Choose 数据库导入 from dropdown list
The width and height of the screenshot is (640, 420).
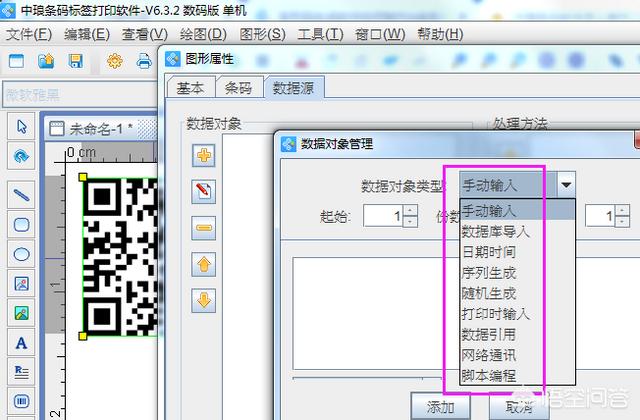[x=518, y=231]
